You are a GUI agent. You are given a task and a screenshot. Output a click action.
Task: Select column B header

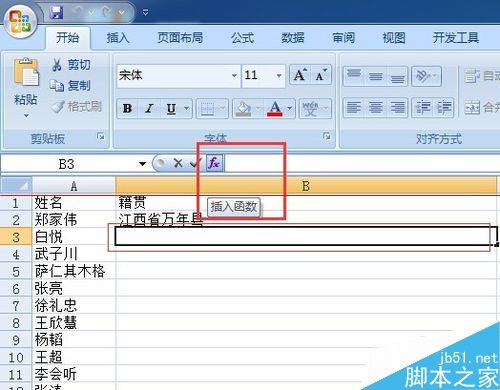click(306, 186)
